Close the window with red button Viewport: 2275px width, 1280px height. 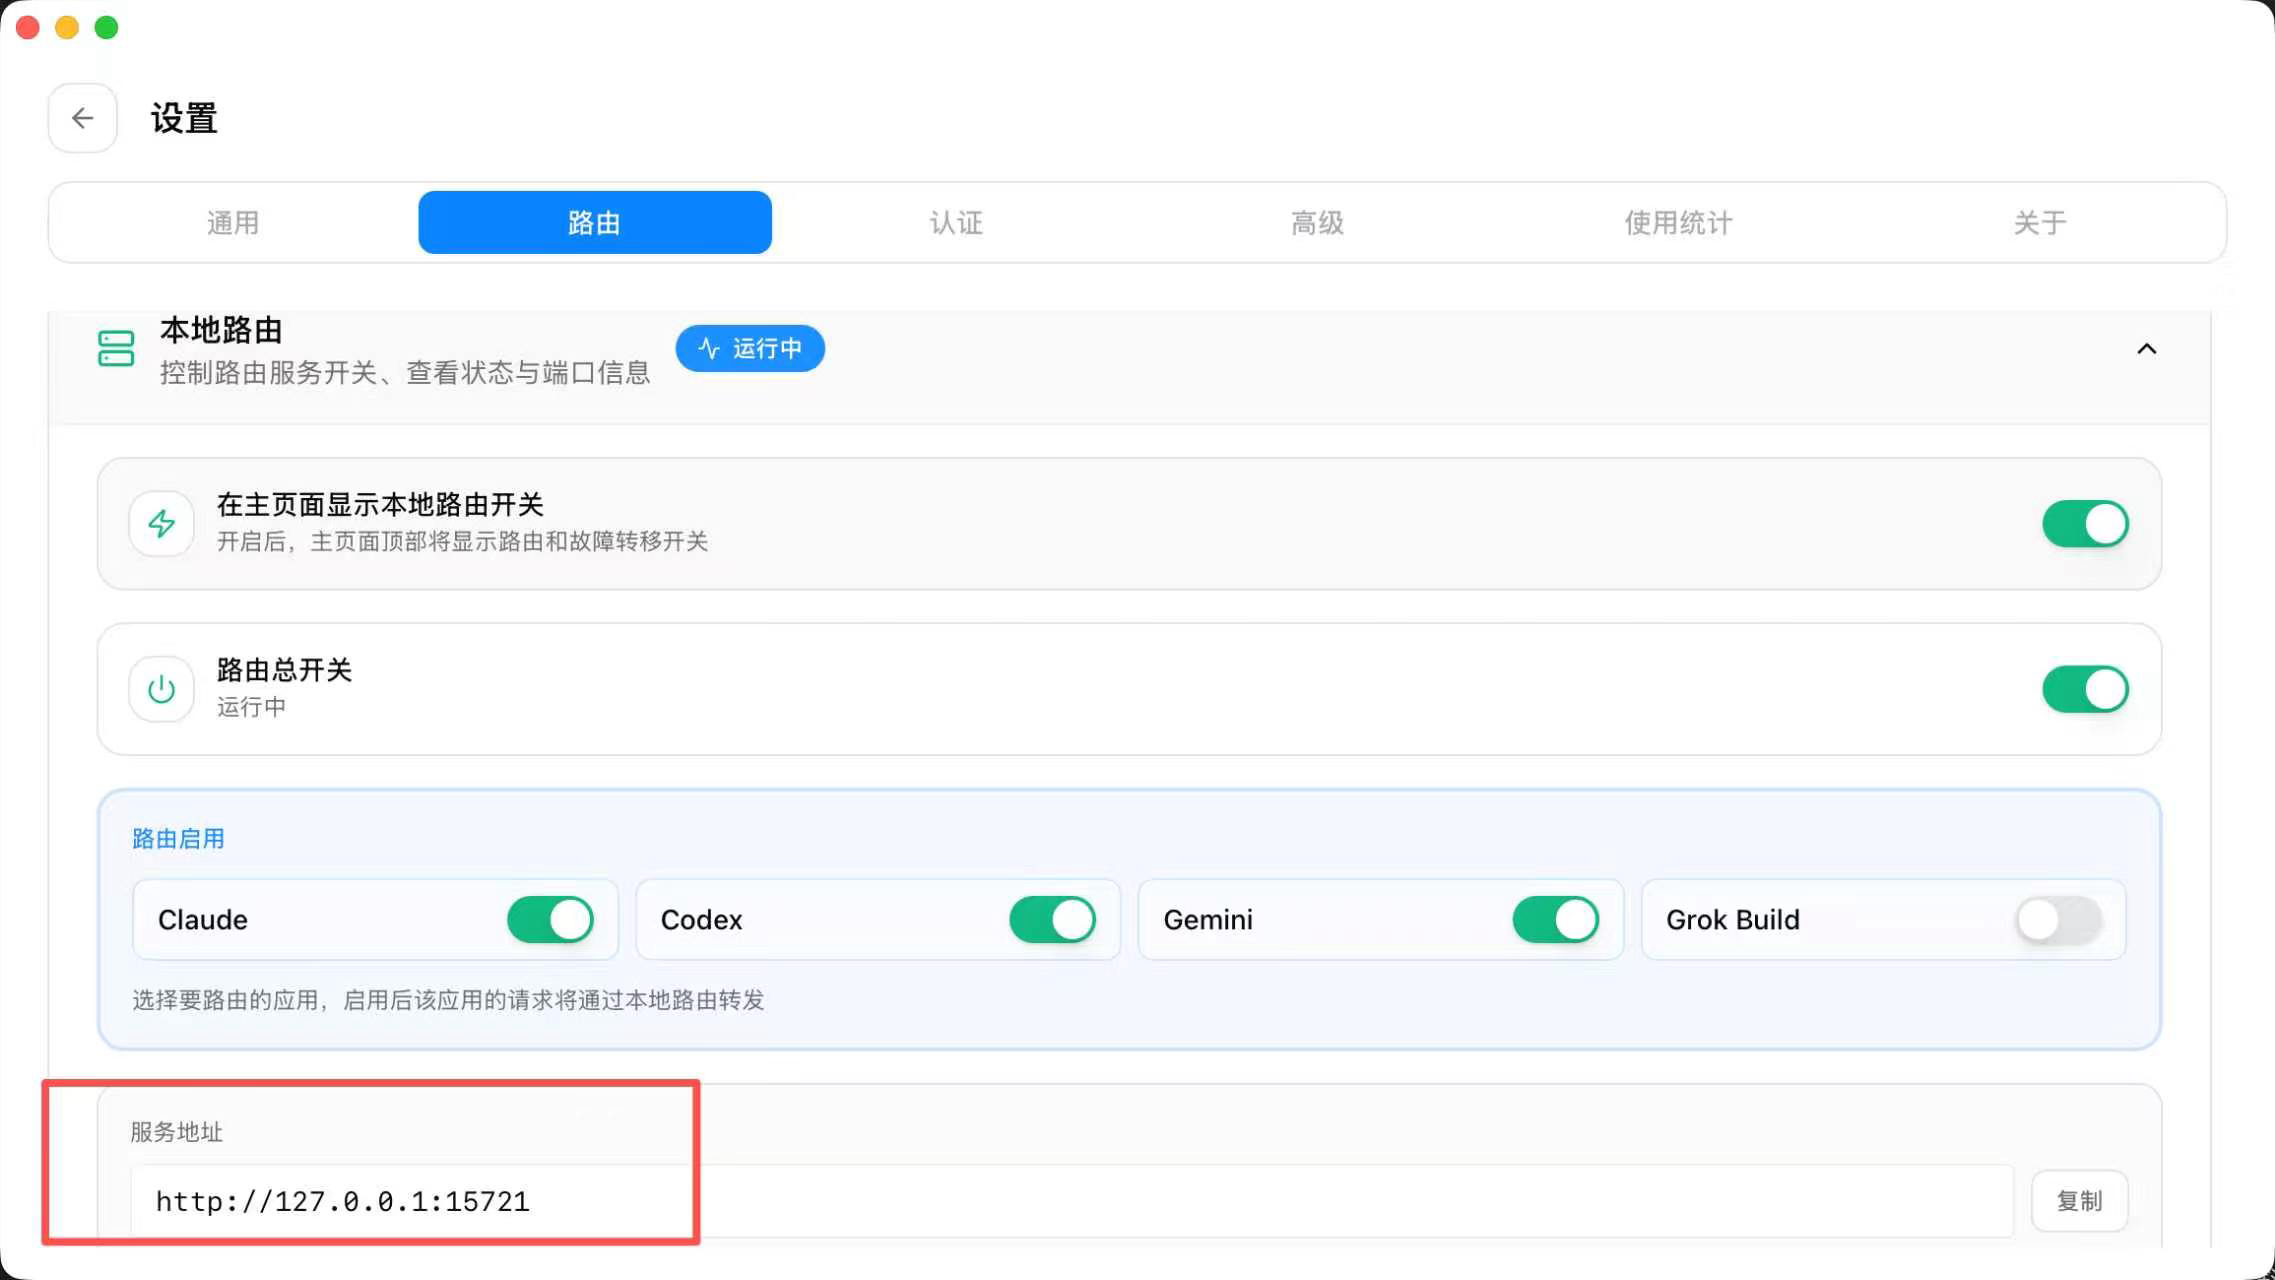(x=28, y=27)
